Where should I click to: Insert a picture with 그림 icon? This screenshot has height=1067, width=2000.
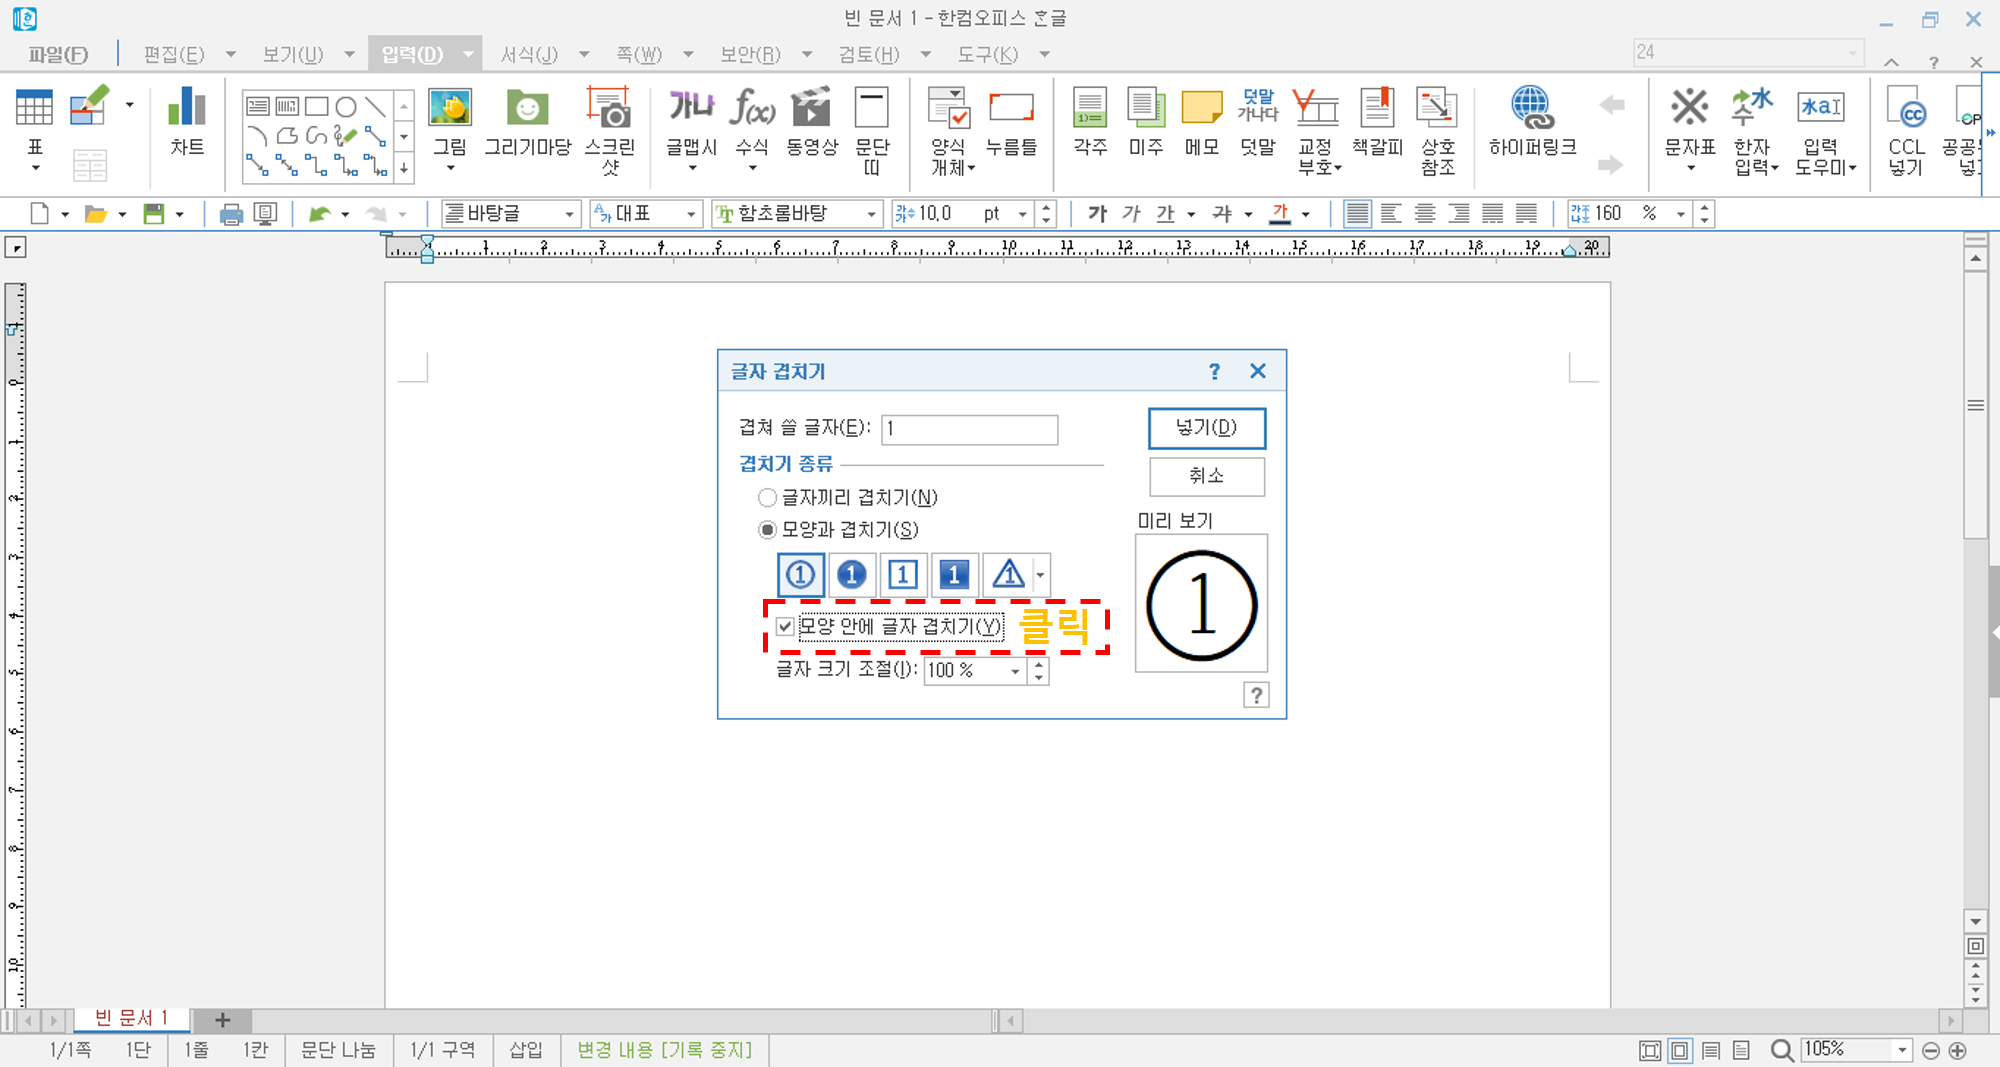pyautogui.click(x=450, y=122)
